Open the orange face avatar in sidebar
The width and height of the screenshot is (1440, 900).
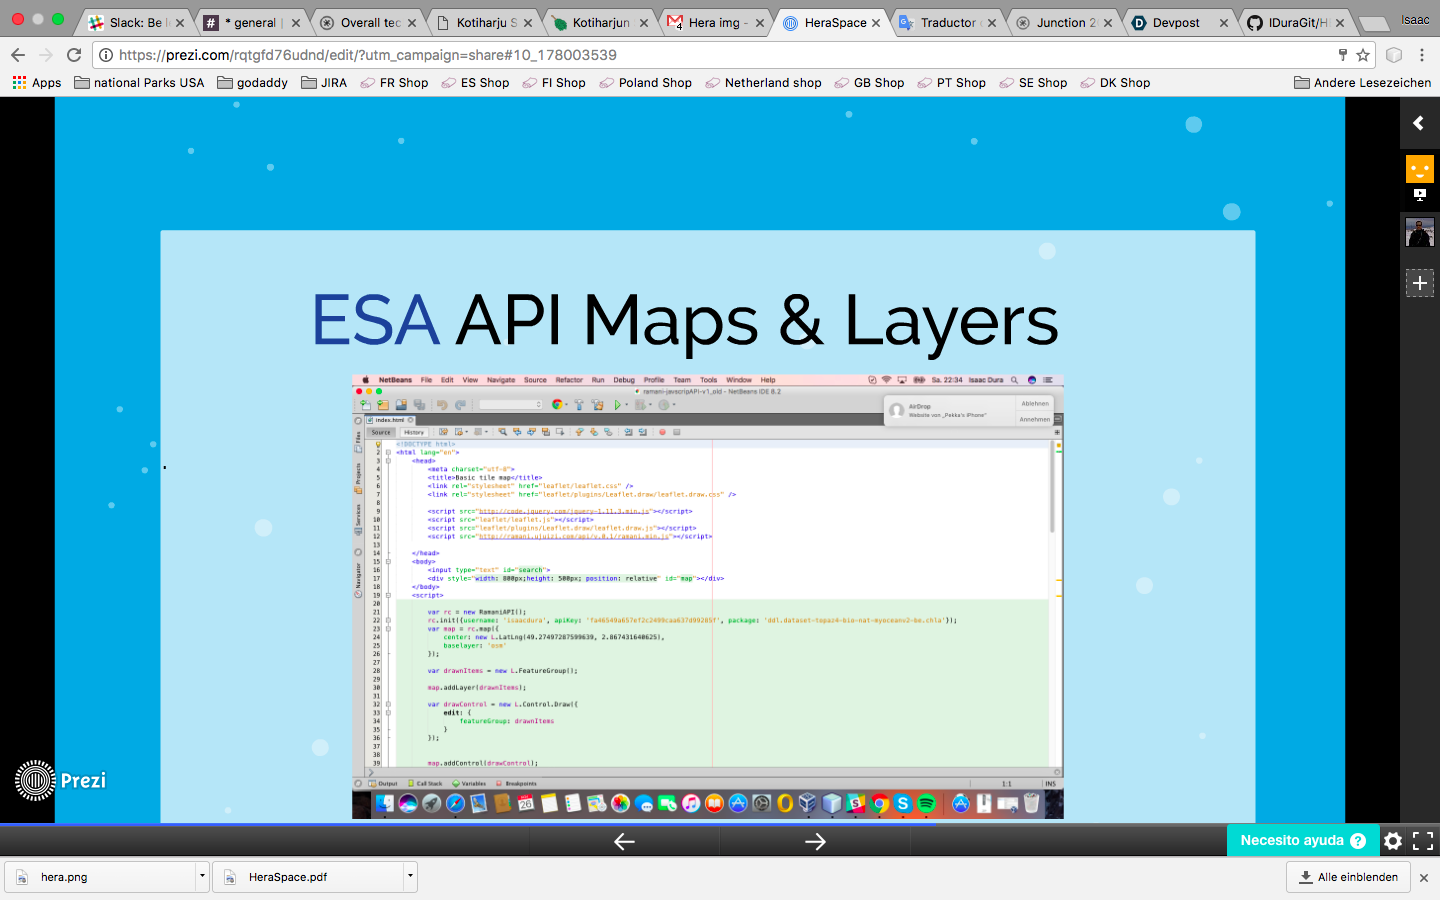click(x=1420, y=168)
